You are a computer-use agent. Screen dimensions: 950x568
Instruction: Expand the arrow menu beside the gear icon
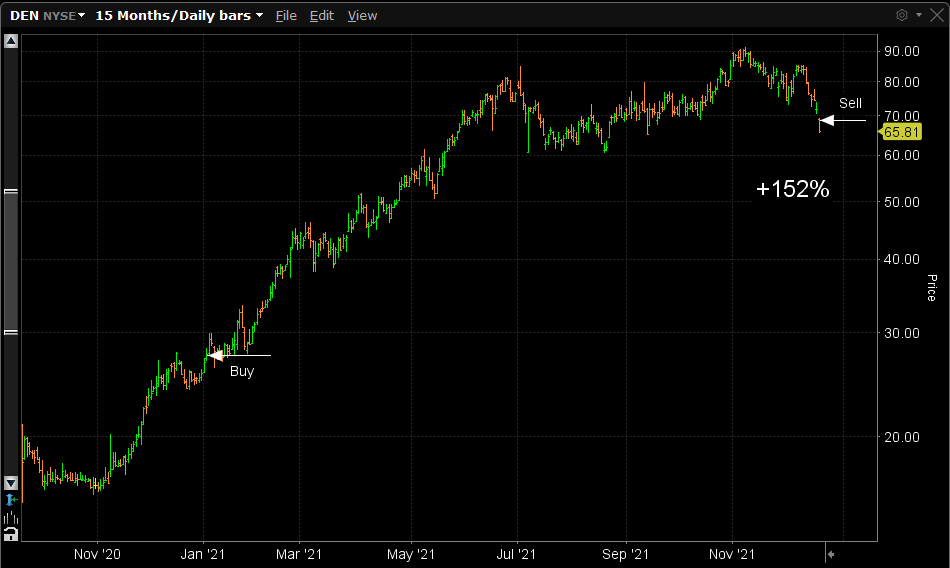(918, 15)
